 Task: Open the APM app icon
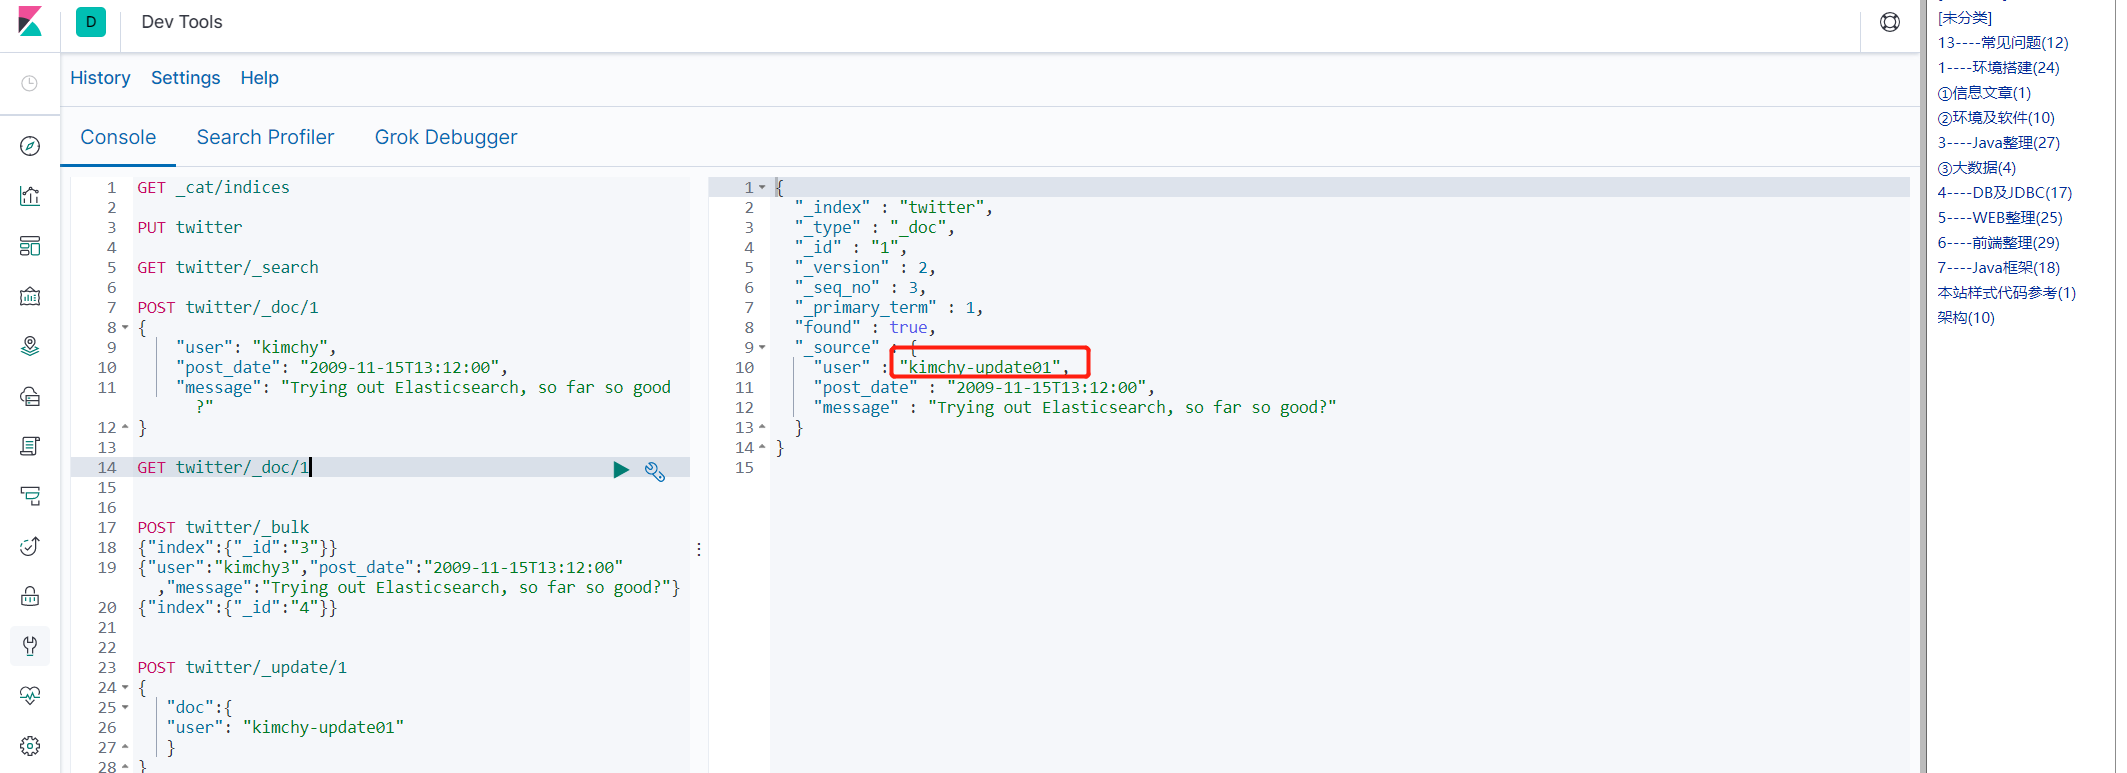30,496
